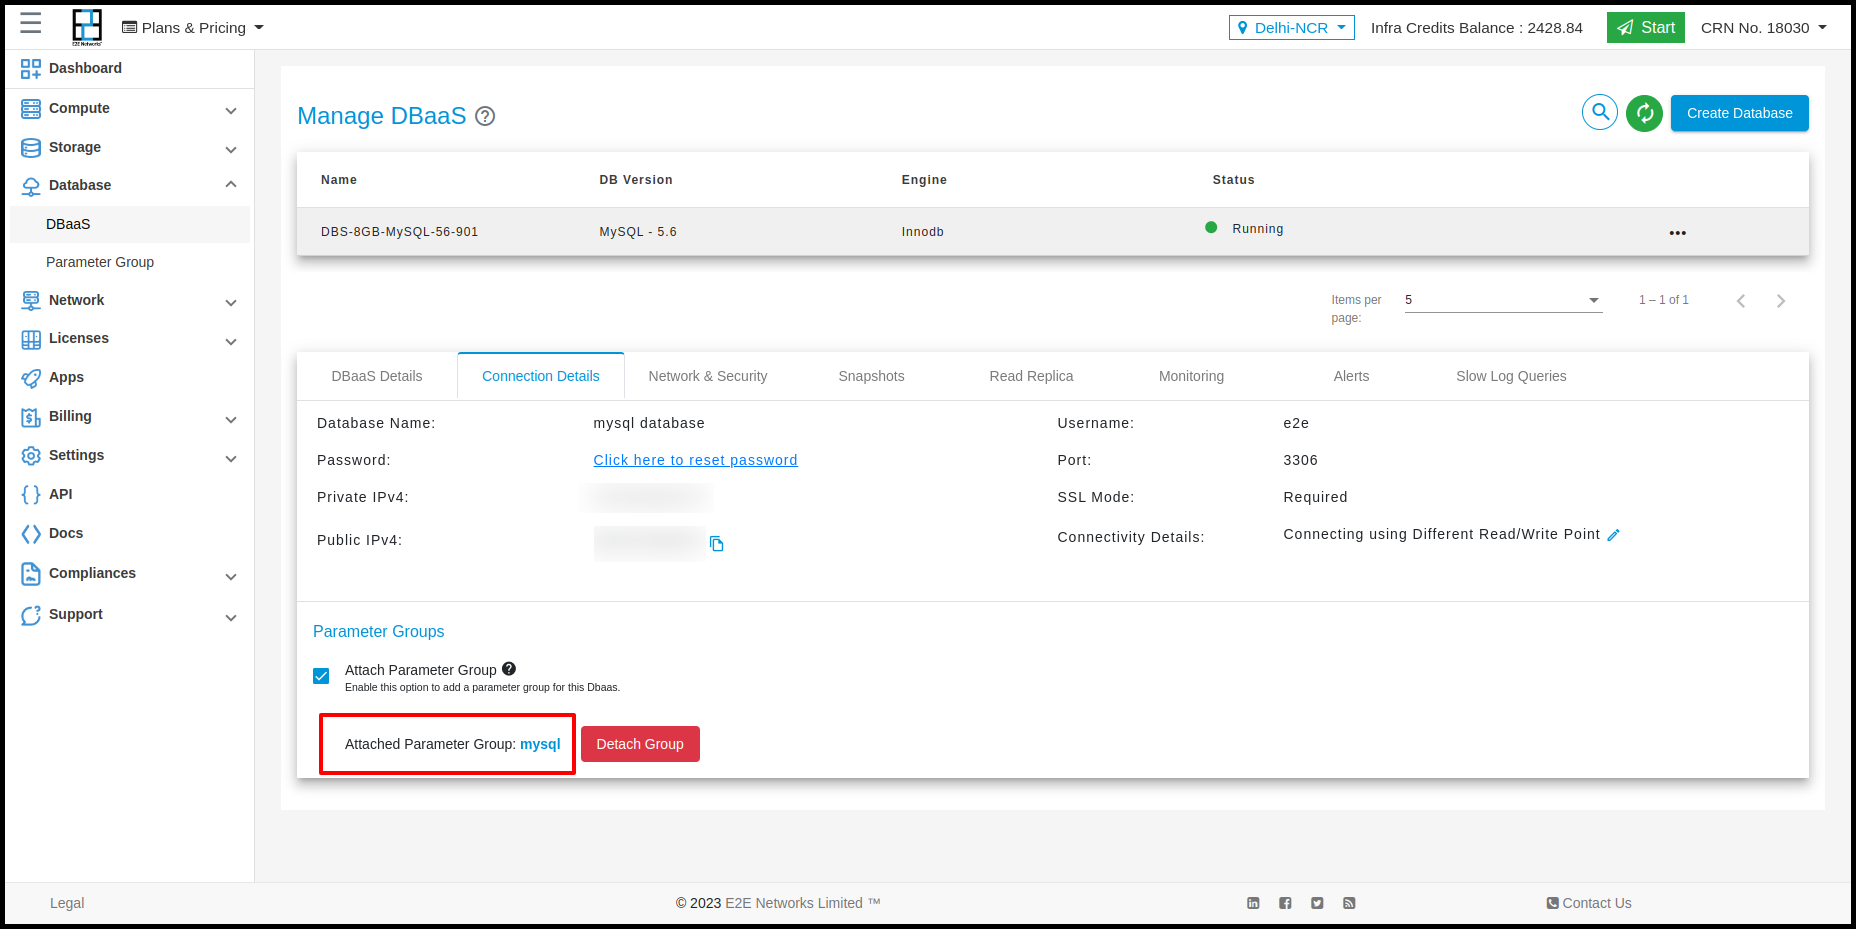Expand the Network menu chevron
This screenshot has height=929, width=1856.
[x=231, y=302]
